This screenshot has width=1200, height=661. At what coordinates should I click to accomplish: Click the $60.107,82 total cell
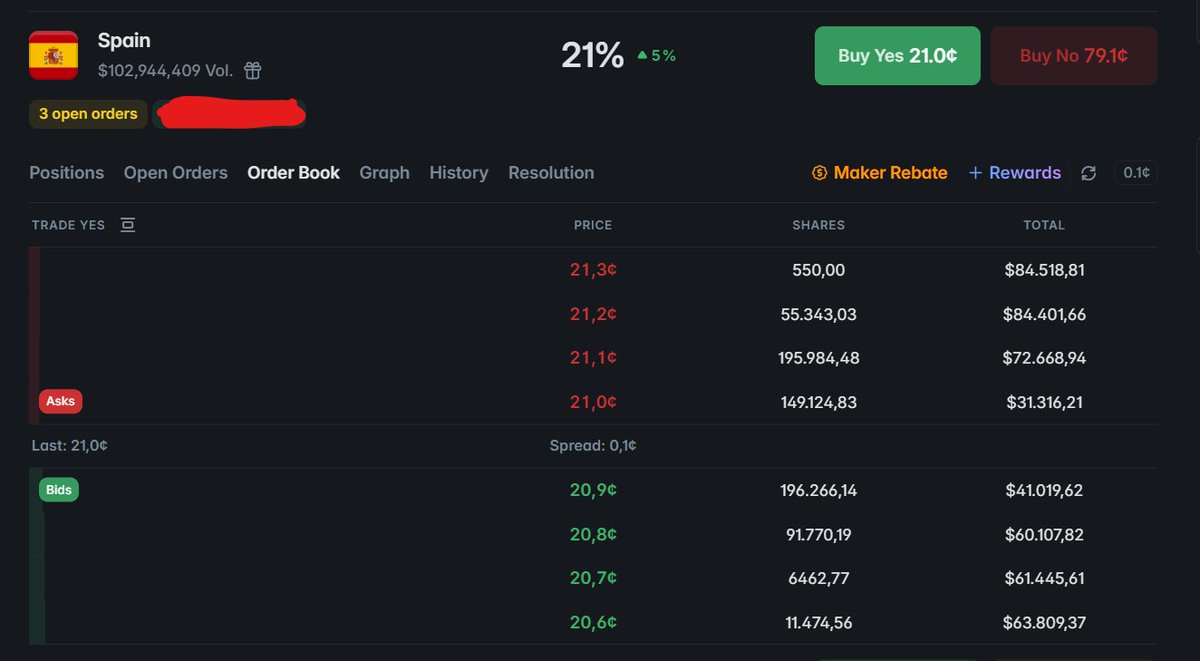1044,534
